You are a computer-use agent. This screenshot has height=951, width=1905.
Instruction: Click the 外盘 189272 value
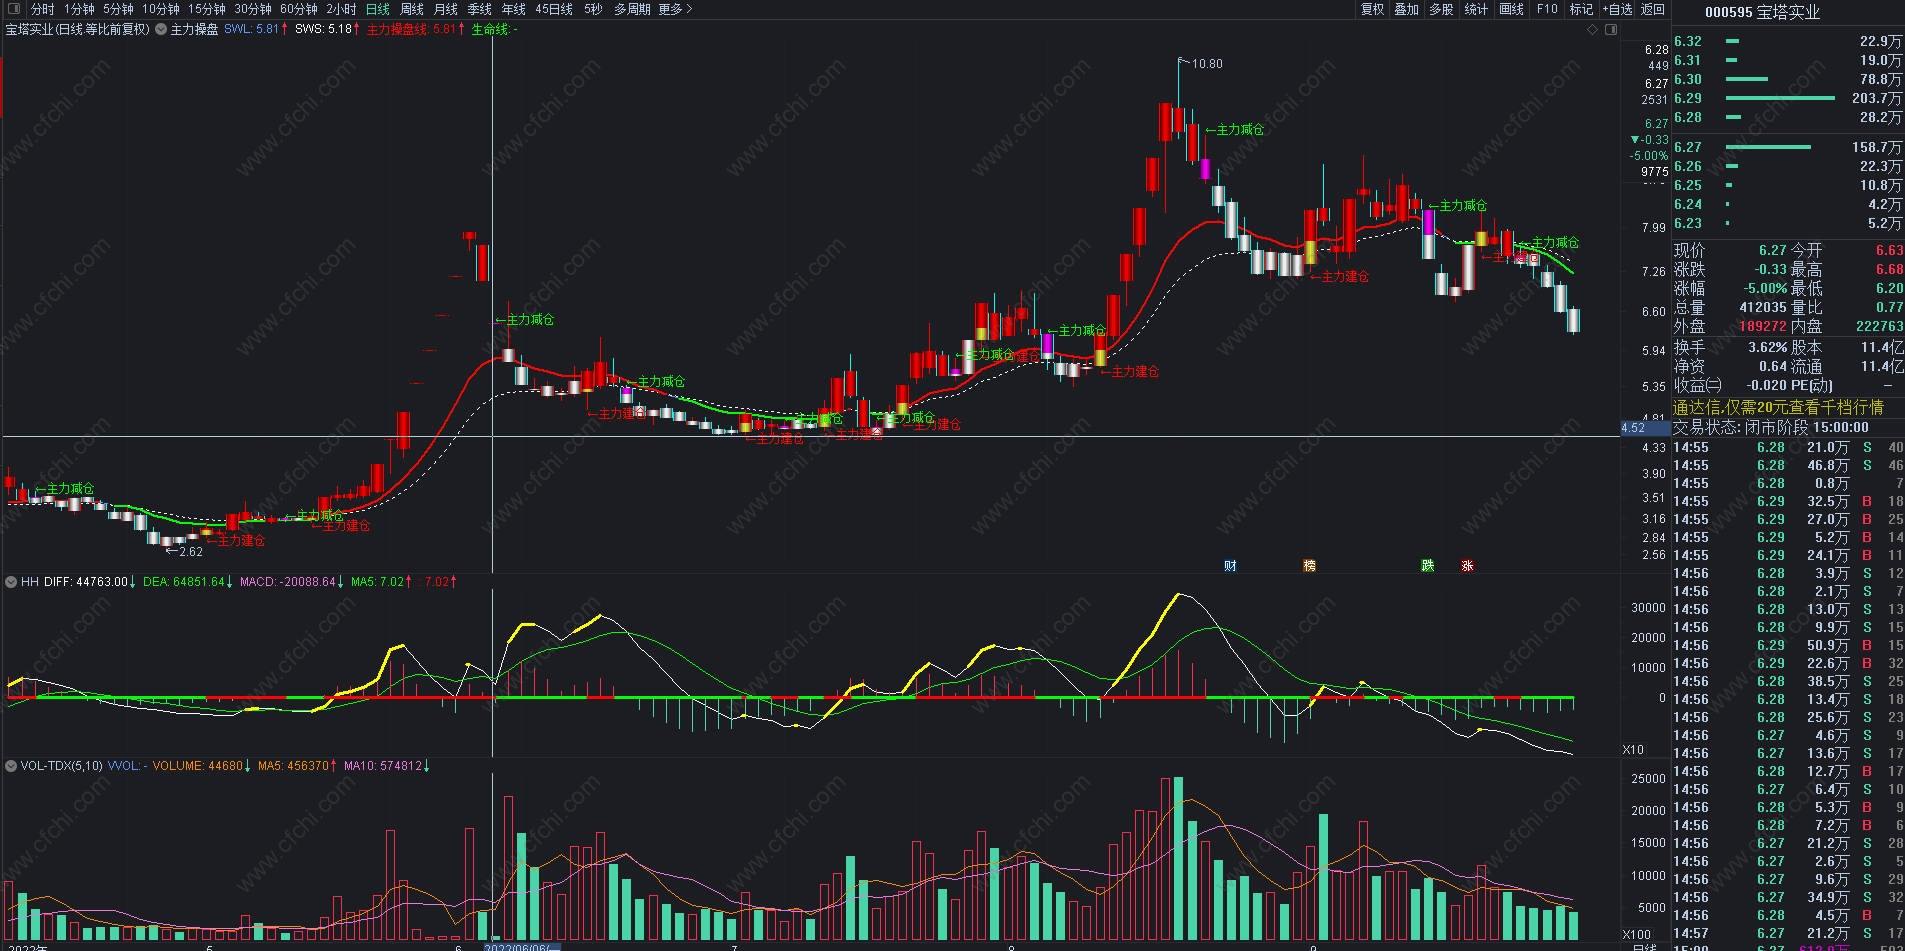tap(1763, 326)
